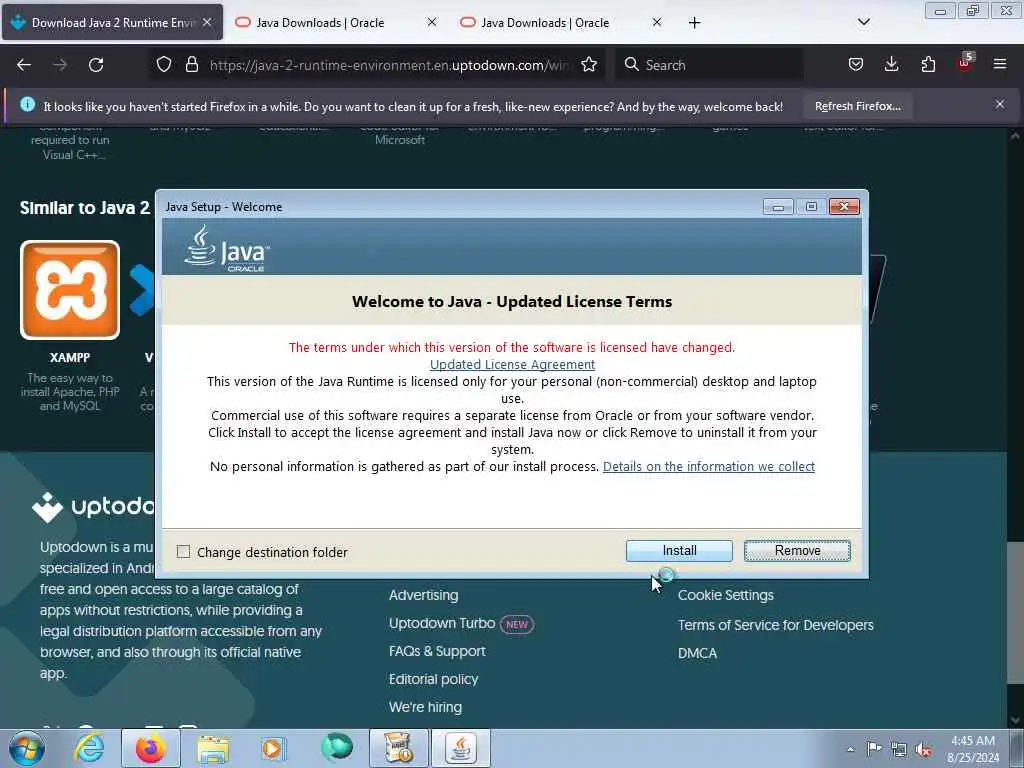This screenshot has height=768, width=1024.
Task: Open the Editorial policy footer link
Action: point(433,679)
